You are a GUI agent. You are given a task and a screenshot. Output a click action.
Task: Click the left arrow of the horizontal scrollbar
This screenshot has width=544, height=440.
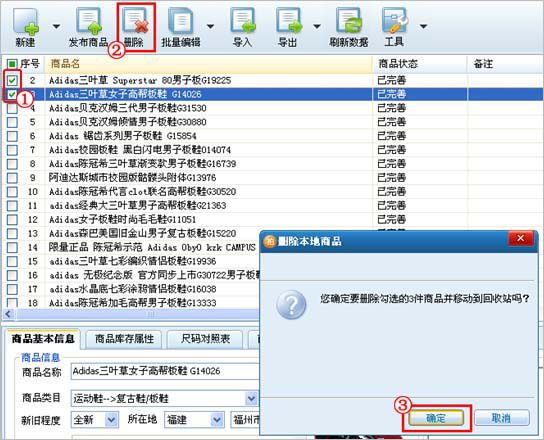pyautogui.click(x=8, y=314)
